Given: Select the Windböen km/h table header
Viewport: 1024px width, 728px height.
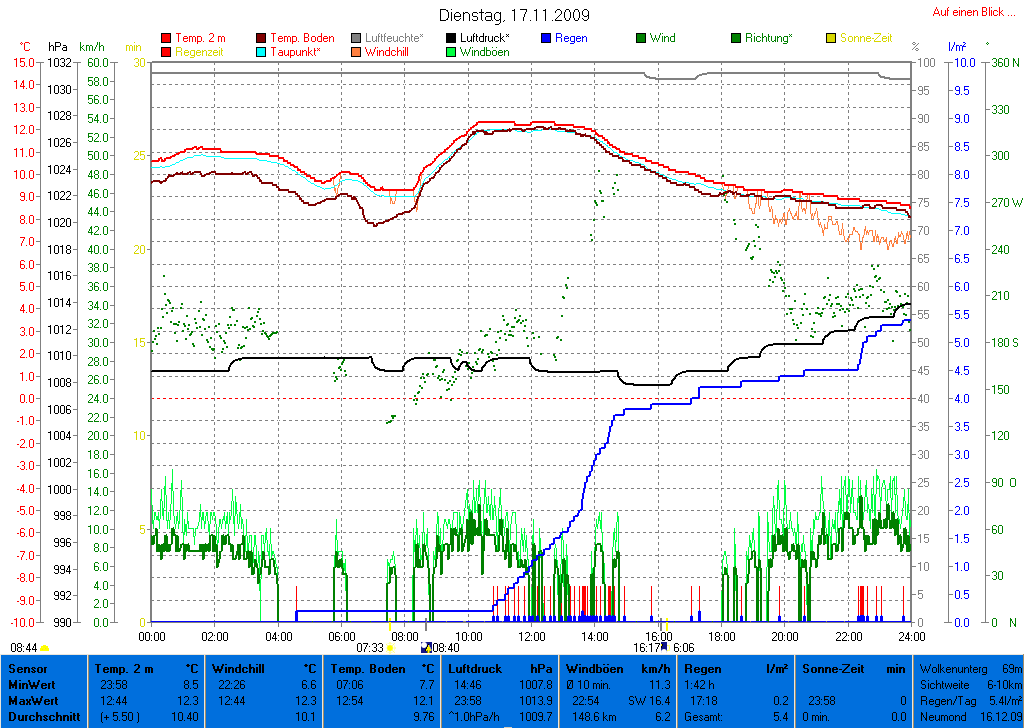Looking at the screenshot, I should (x=618, y=668).
